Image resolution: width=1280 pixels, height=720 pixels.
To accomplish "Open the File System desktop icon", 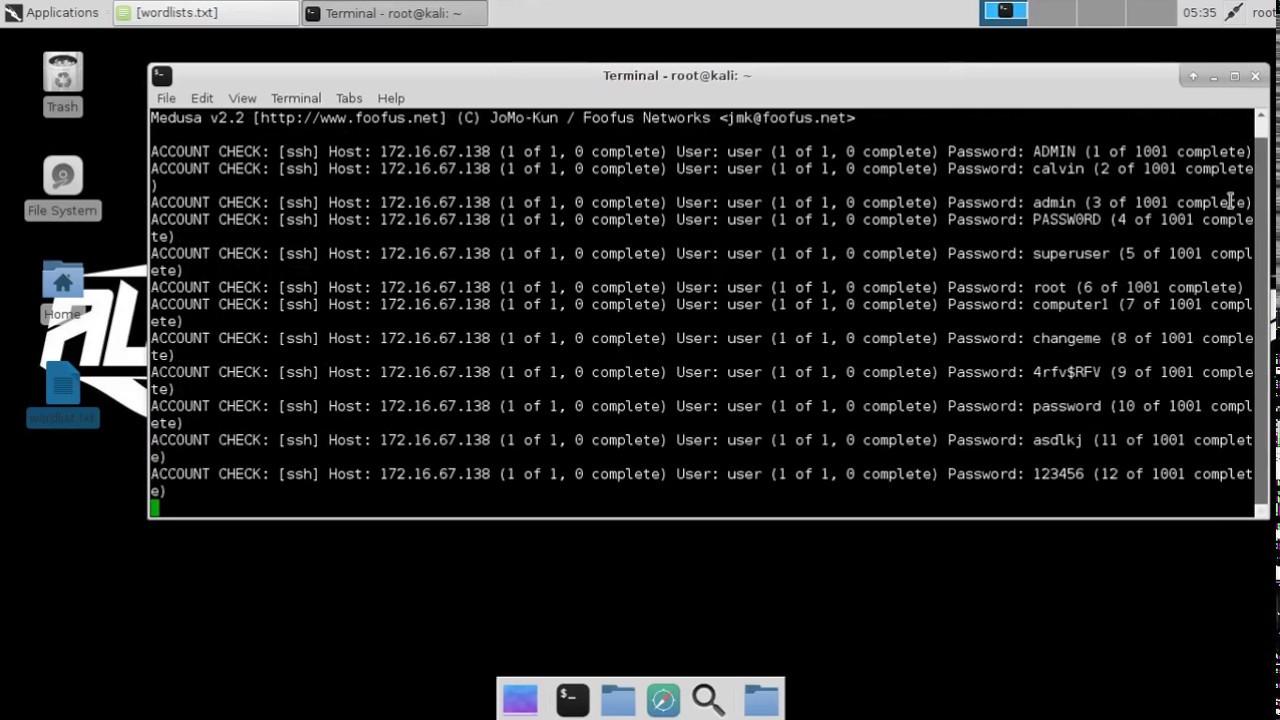I will pyautogui.click(x=62, y=187).
